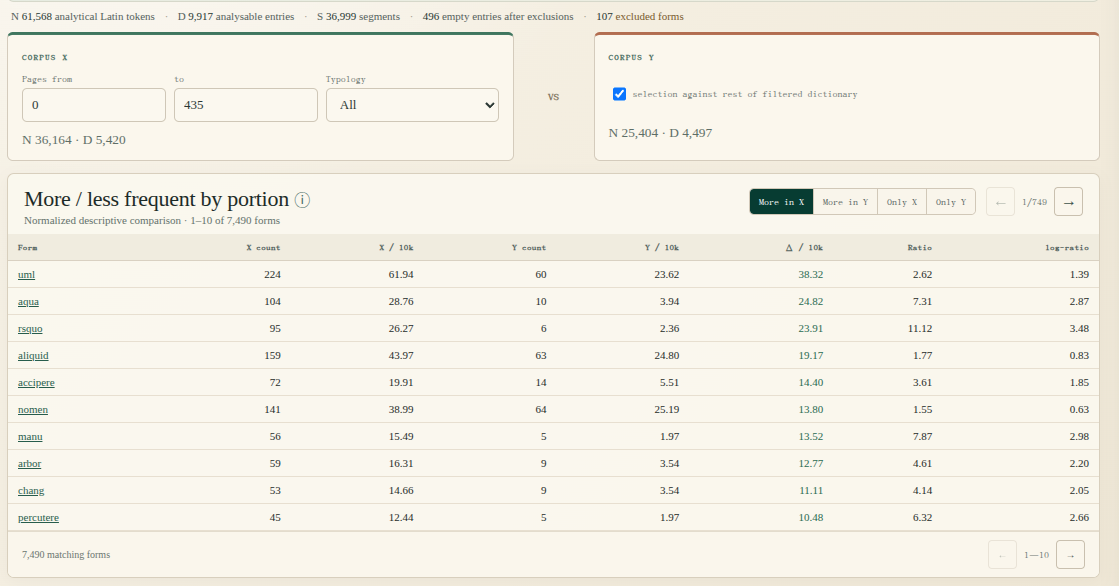
Task: Open the 'uml' form link
Action: [26, 275]
